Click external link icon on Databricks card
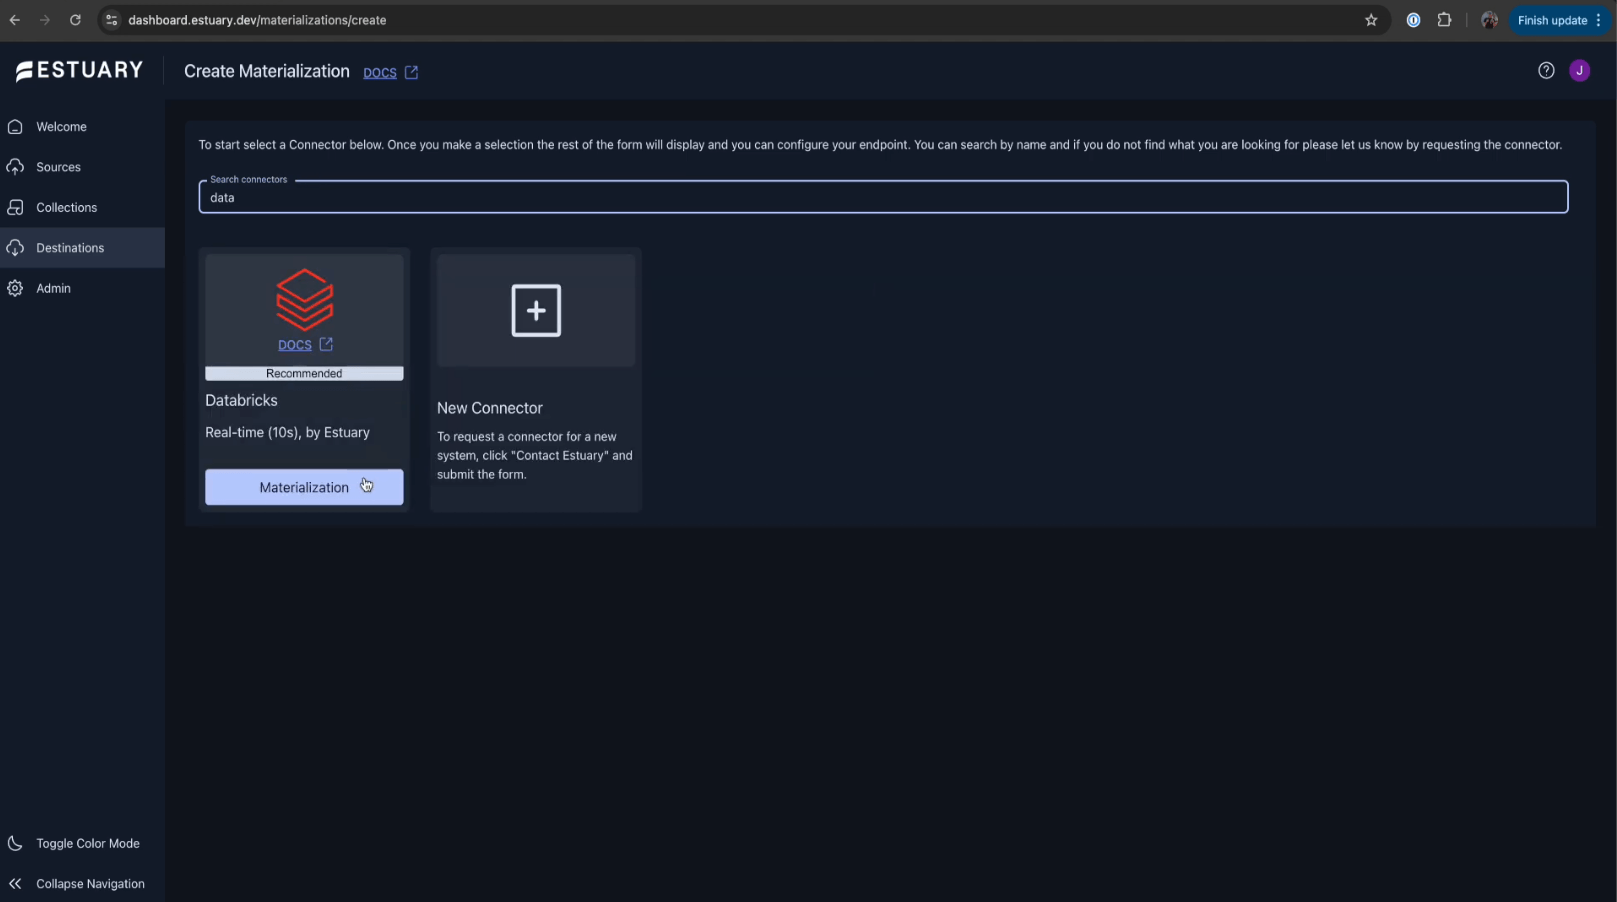1617x902 pixels. 326,344
